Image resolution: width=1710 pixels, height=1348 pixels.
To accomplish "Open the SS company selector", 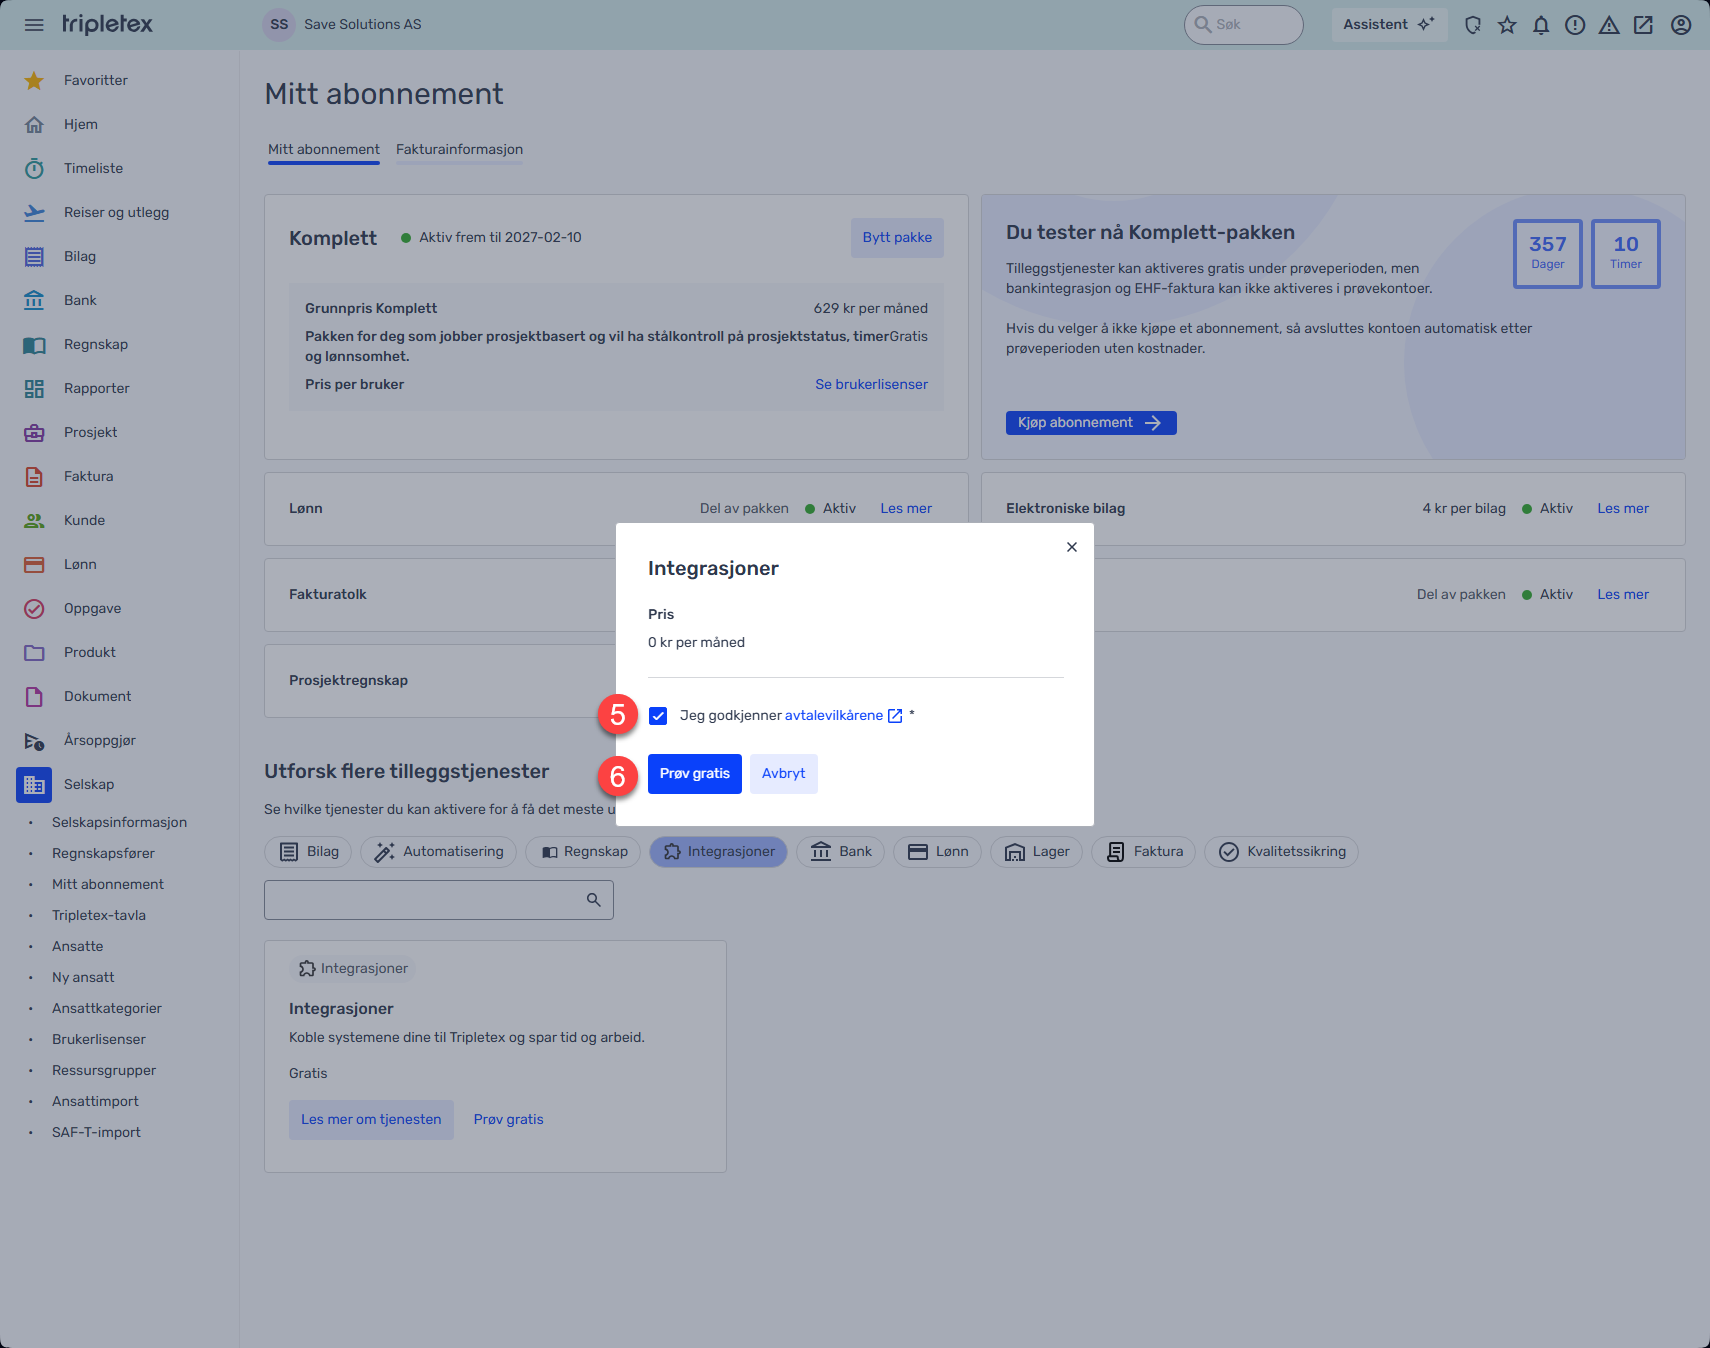I will pos(343,25).
